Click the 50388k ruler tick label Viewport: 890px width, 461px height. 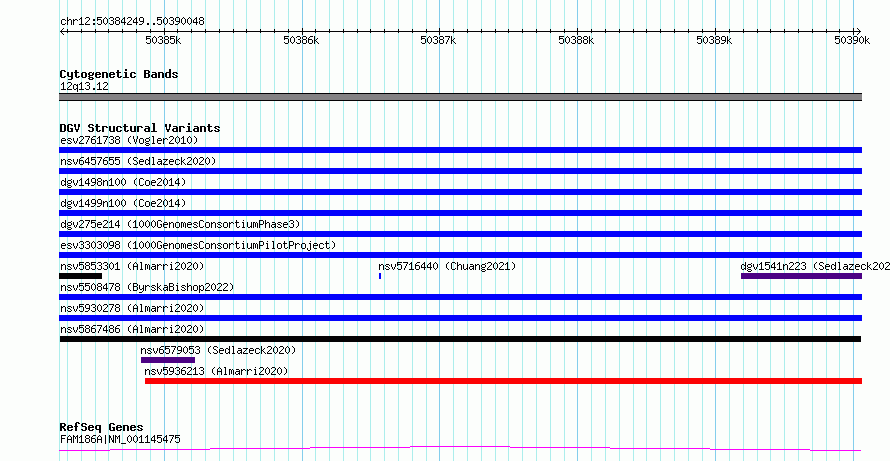[x=578, y=40]
